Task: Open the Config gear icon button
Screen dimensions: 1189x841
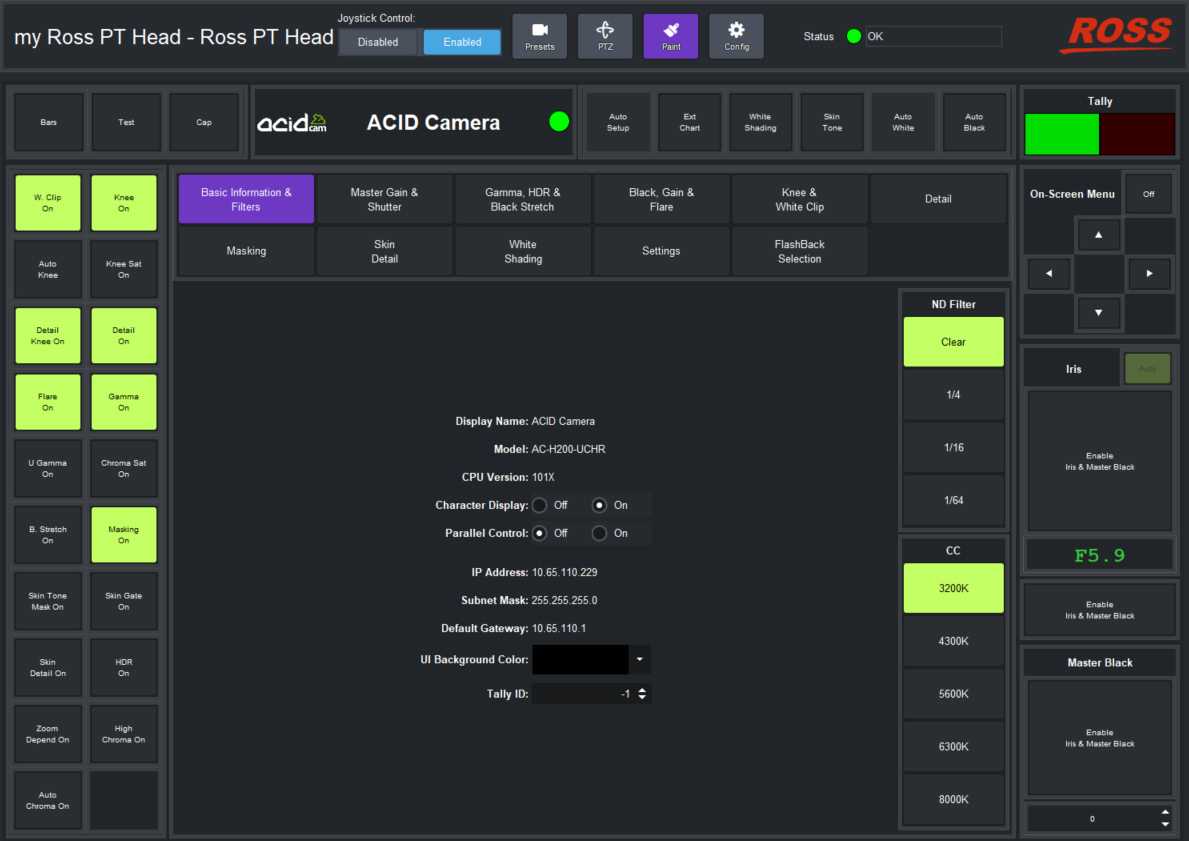Action: tap(736, 36)
